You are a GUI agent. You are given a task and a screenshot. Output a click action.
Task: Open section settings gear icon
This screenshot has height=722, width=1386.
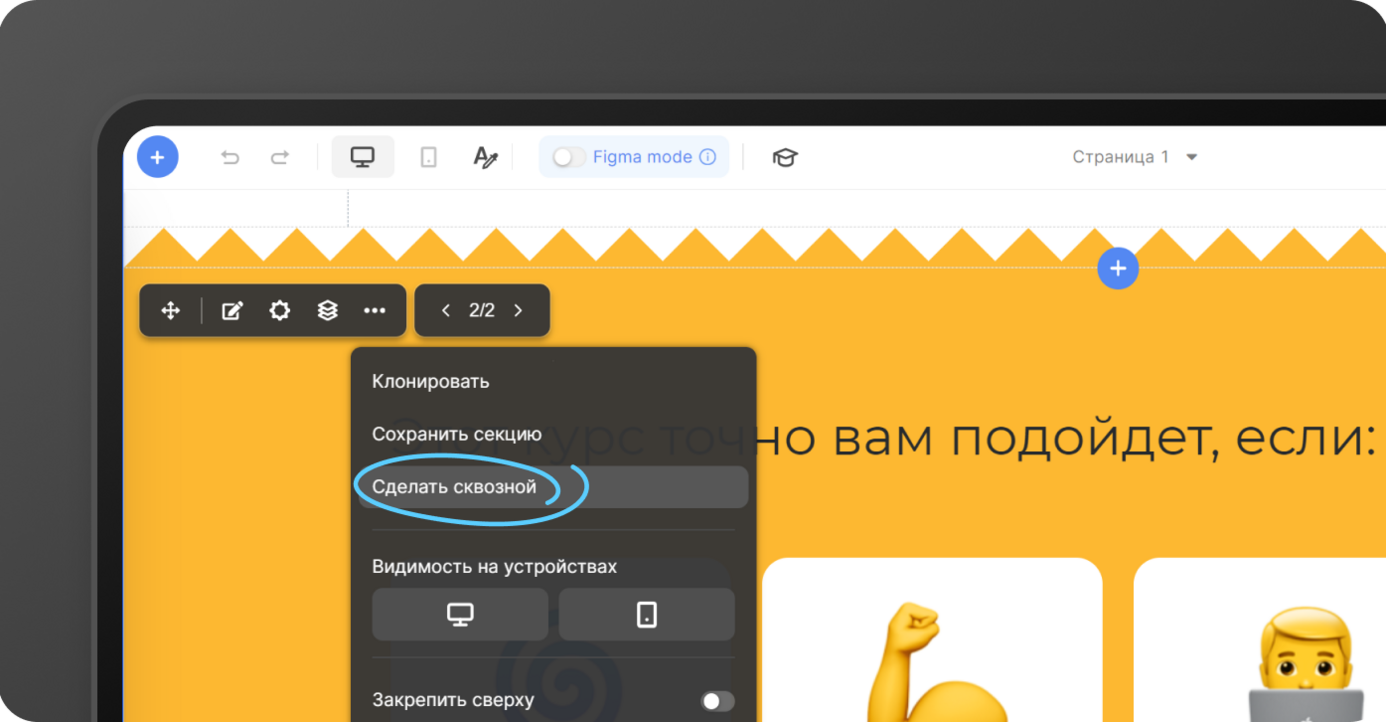[280, 311]
